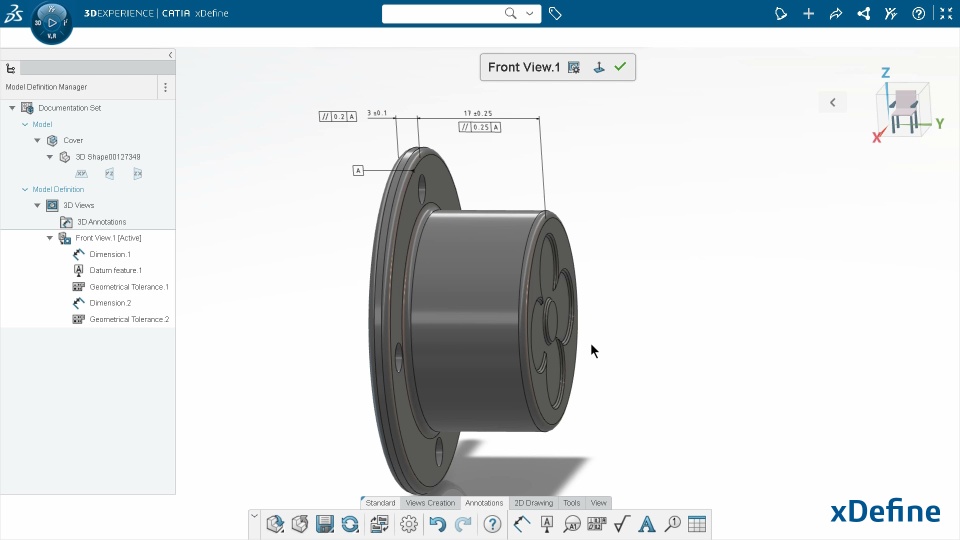Click the plus add icon in the top bar

(808, 13)
